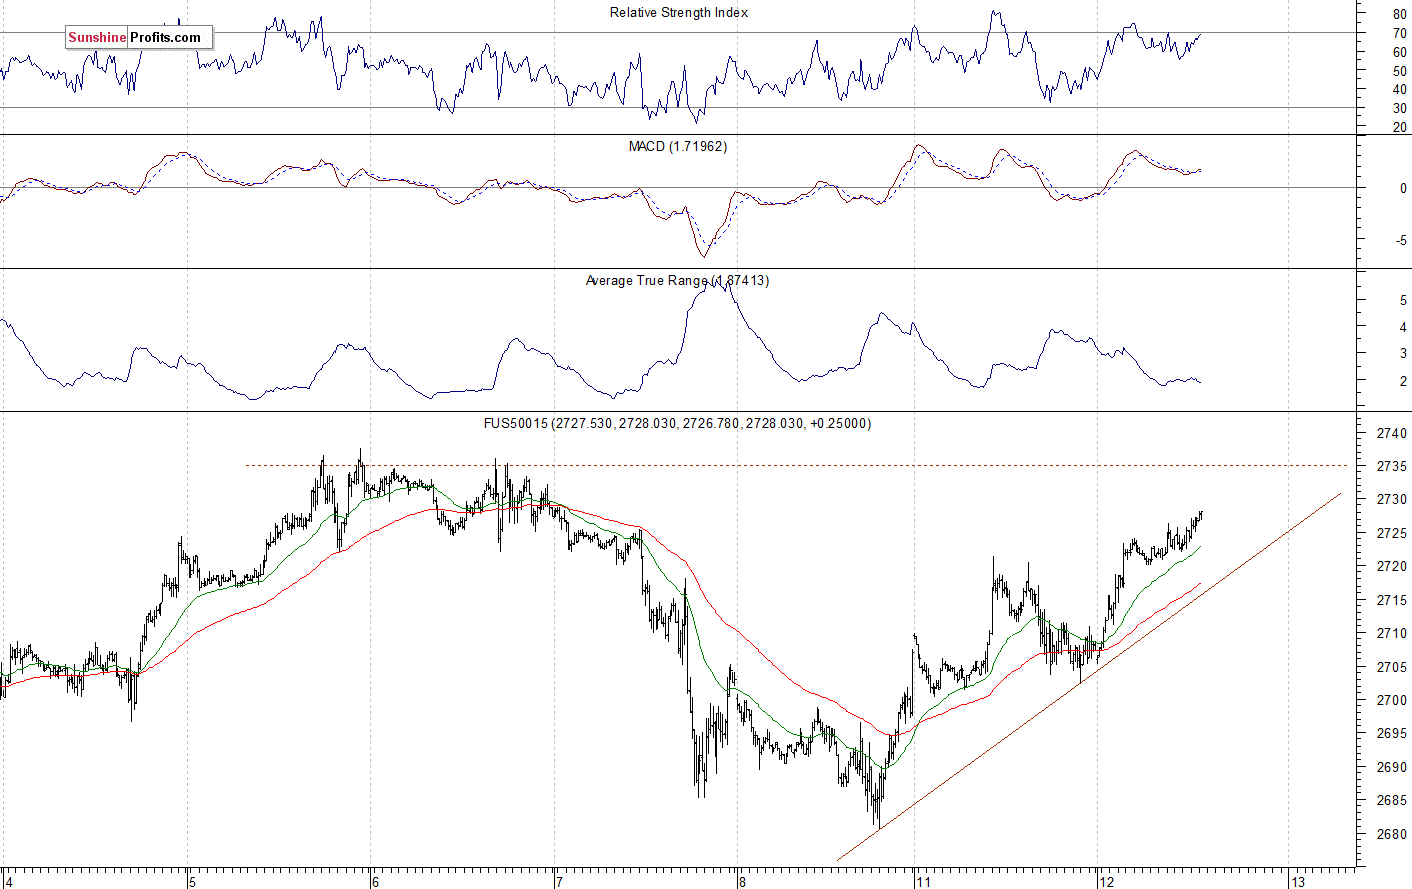The width and height of the screenshot is (1412, 889).
Task: Click the 2690 price axis label
Action: pyautogui.click(x=1391, y=768)
